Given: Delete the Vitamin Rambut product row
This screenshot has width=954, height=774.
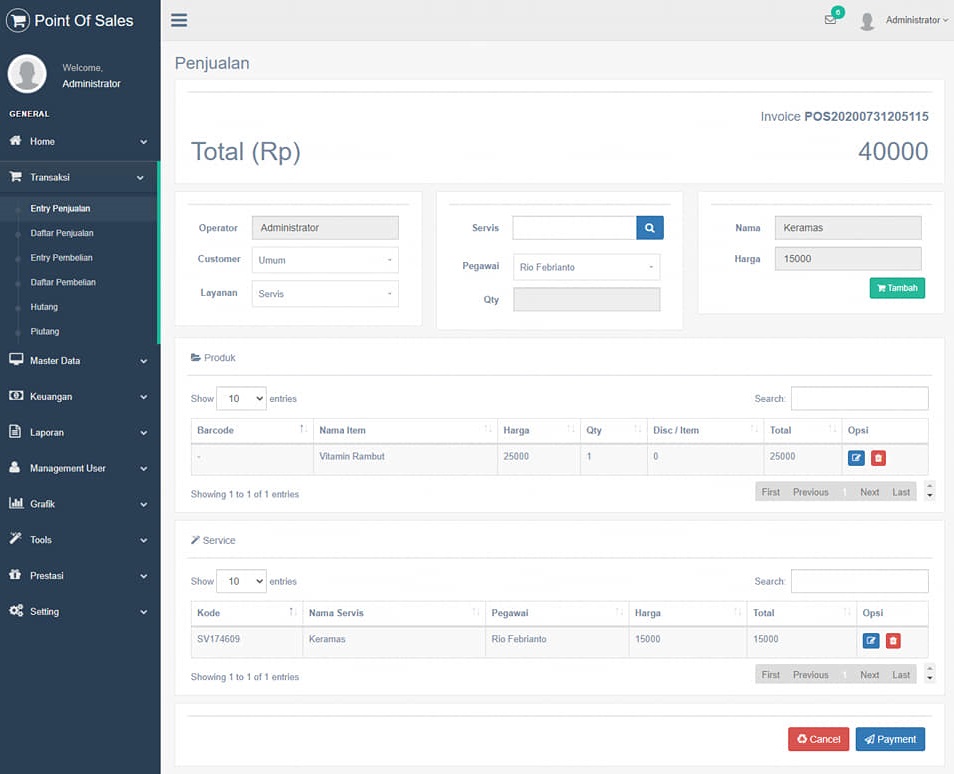Looking at the screenshot, I should click(878, 458).
